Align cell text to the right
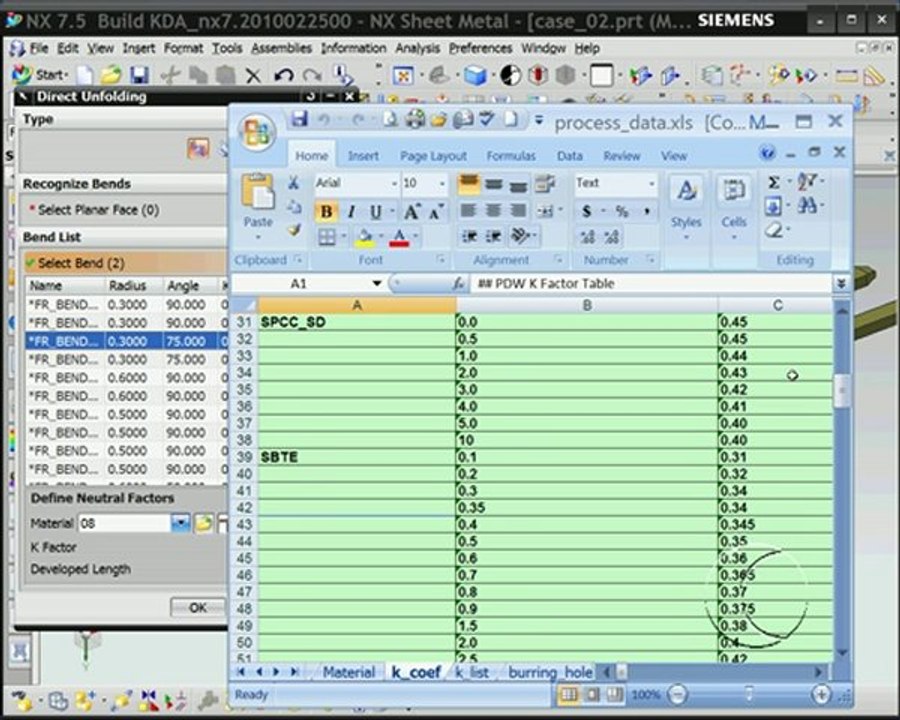This screenshot has height=720, width=900. click(518, 211)
